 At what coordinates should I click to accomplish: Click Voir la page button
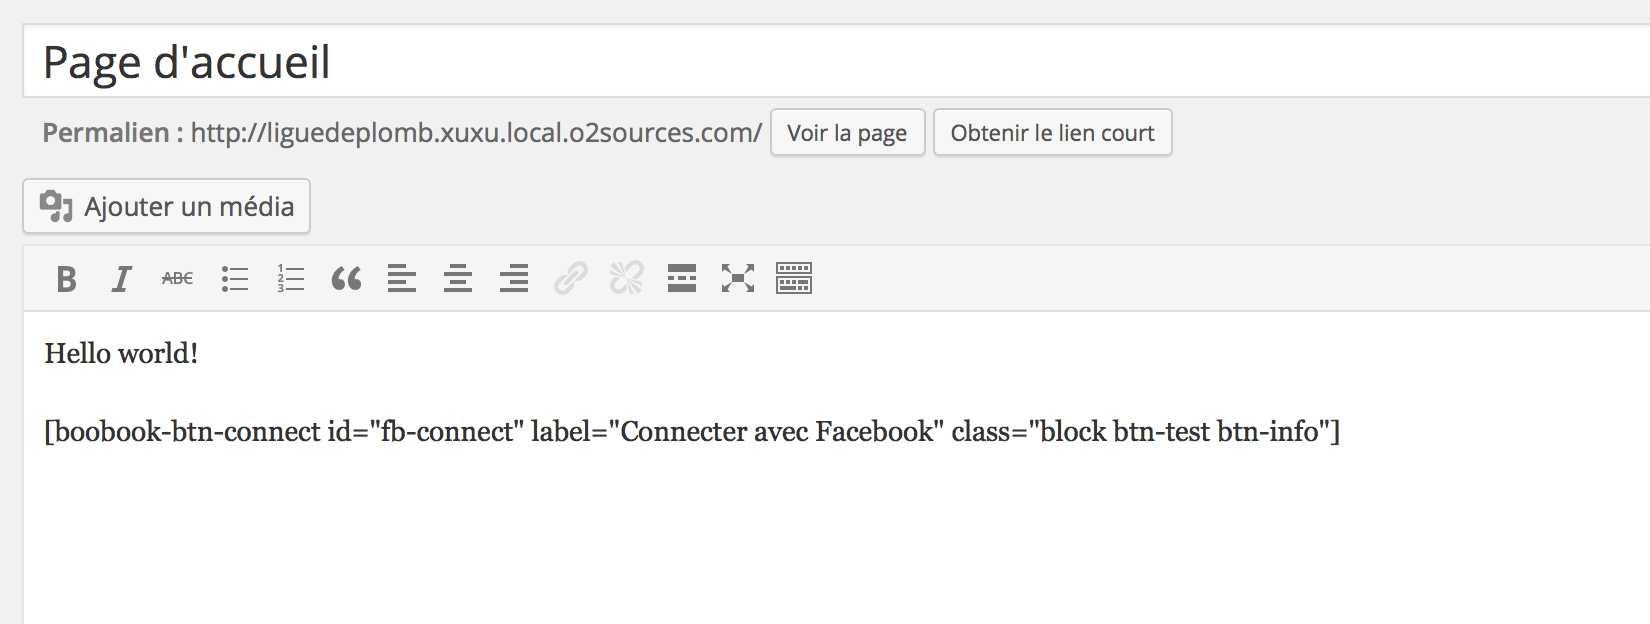[x=848, y=133]
